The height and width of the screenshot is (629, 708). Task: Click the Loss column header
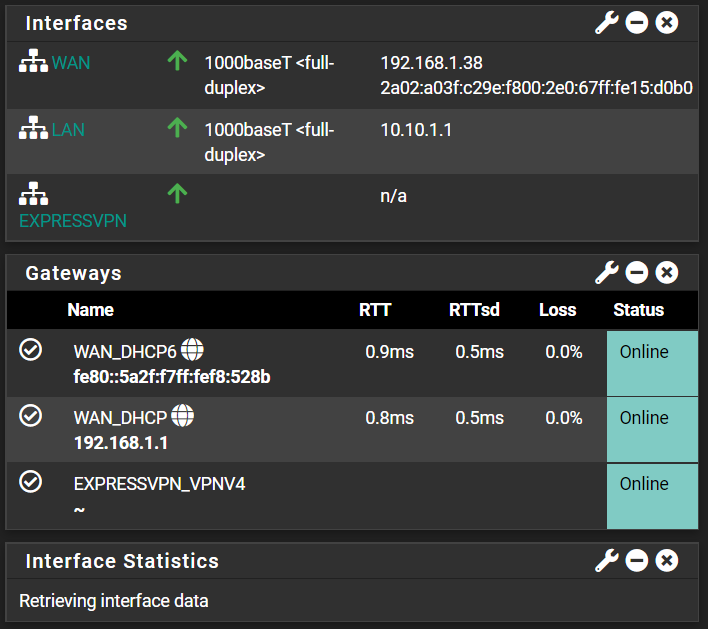[x=558, y=310]
